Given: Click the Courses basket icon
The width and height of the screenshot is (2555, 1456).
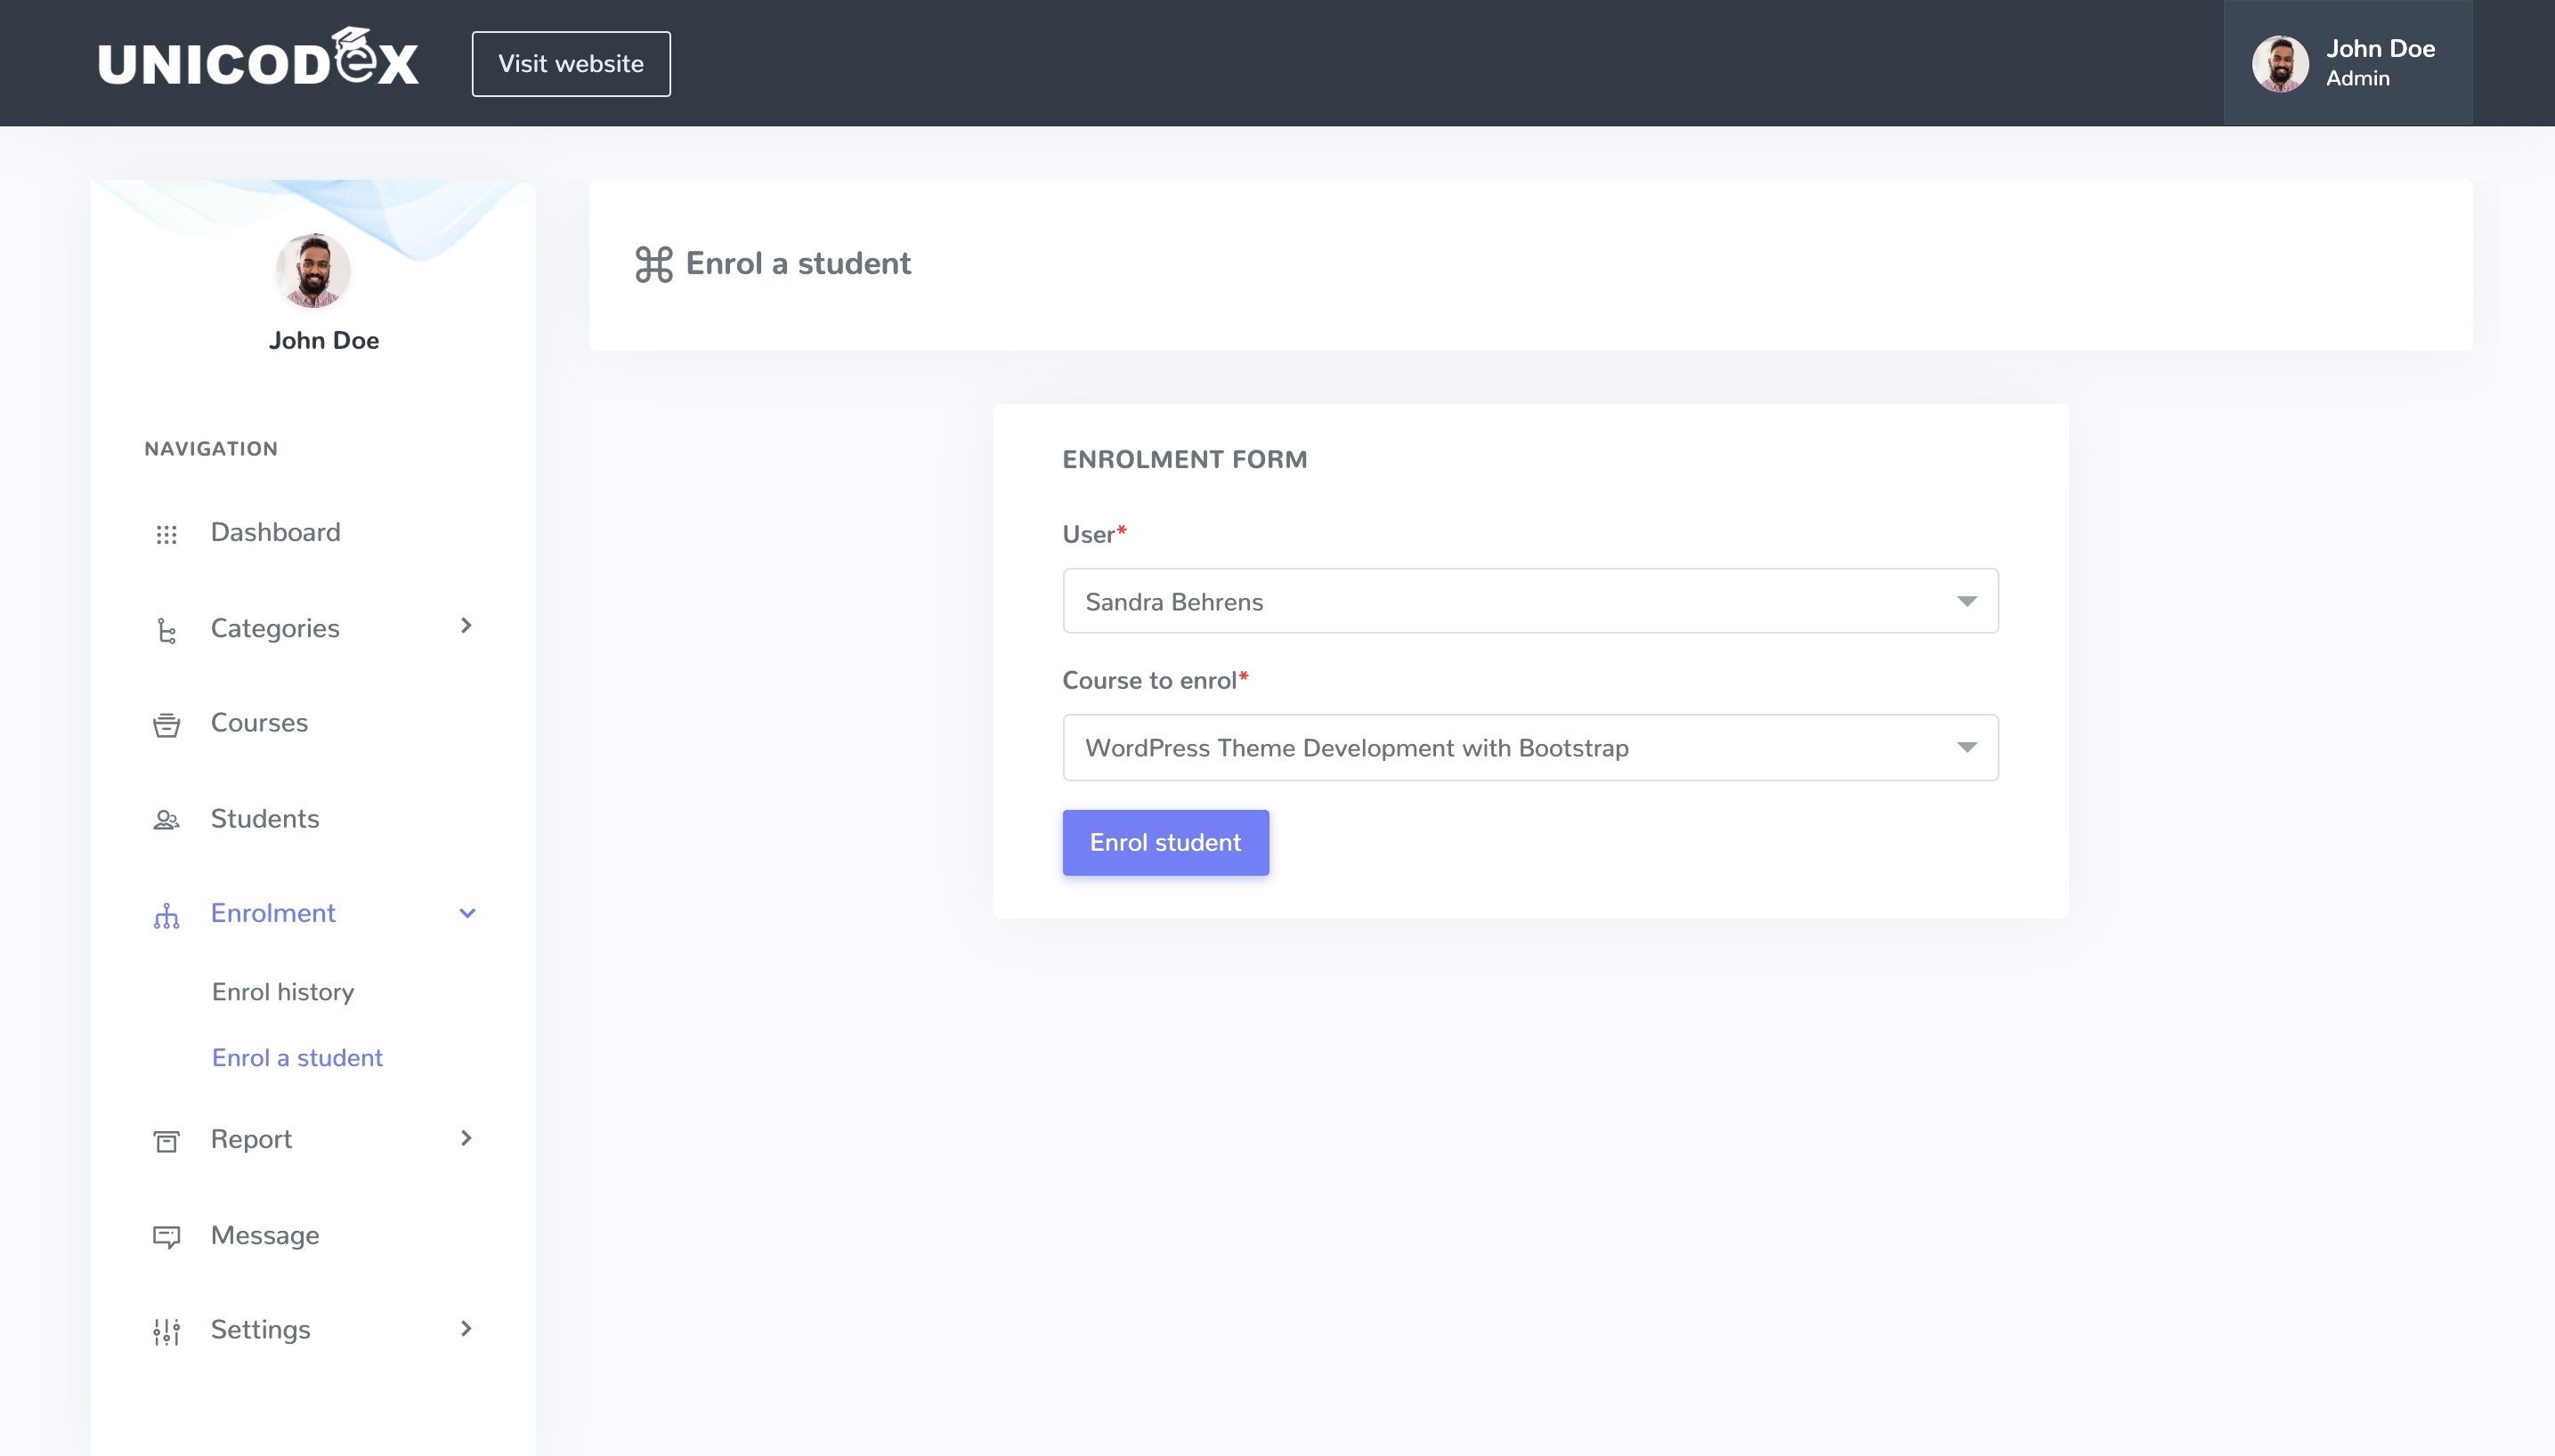Looking at the screenshot, I should pos(166,725).
